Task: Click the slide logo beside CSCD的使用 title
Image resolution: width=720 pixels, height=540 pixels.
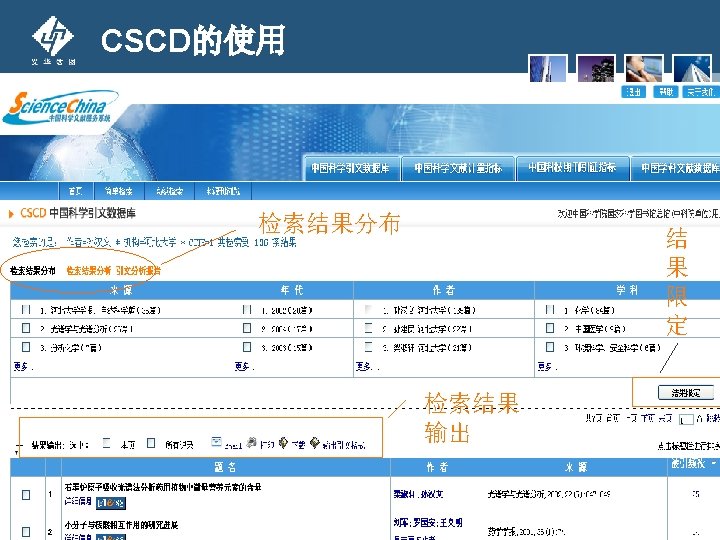Action: 53,40
